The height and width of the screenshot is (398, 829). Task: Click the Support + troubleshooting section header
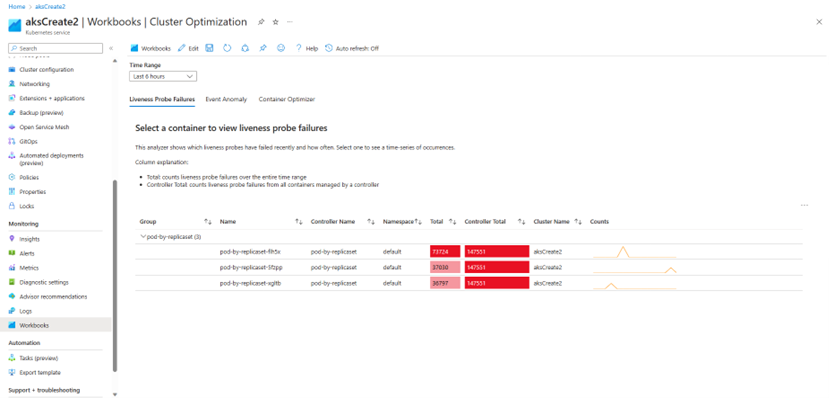pos(44,390)
